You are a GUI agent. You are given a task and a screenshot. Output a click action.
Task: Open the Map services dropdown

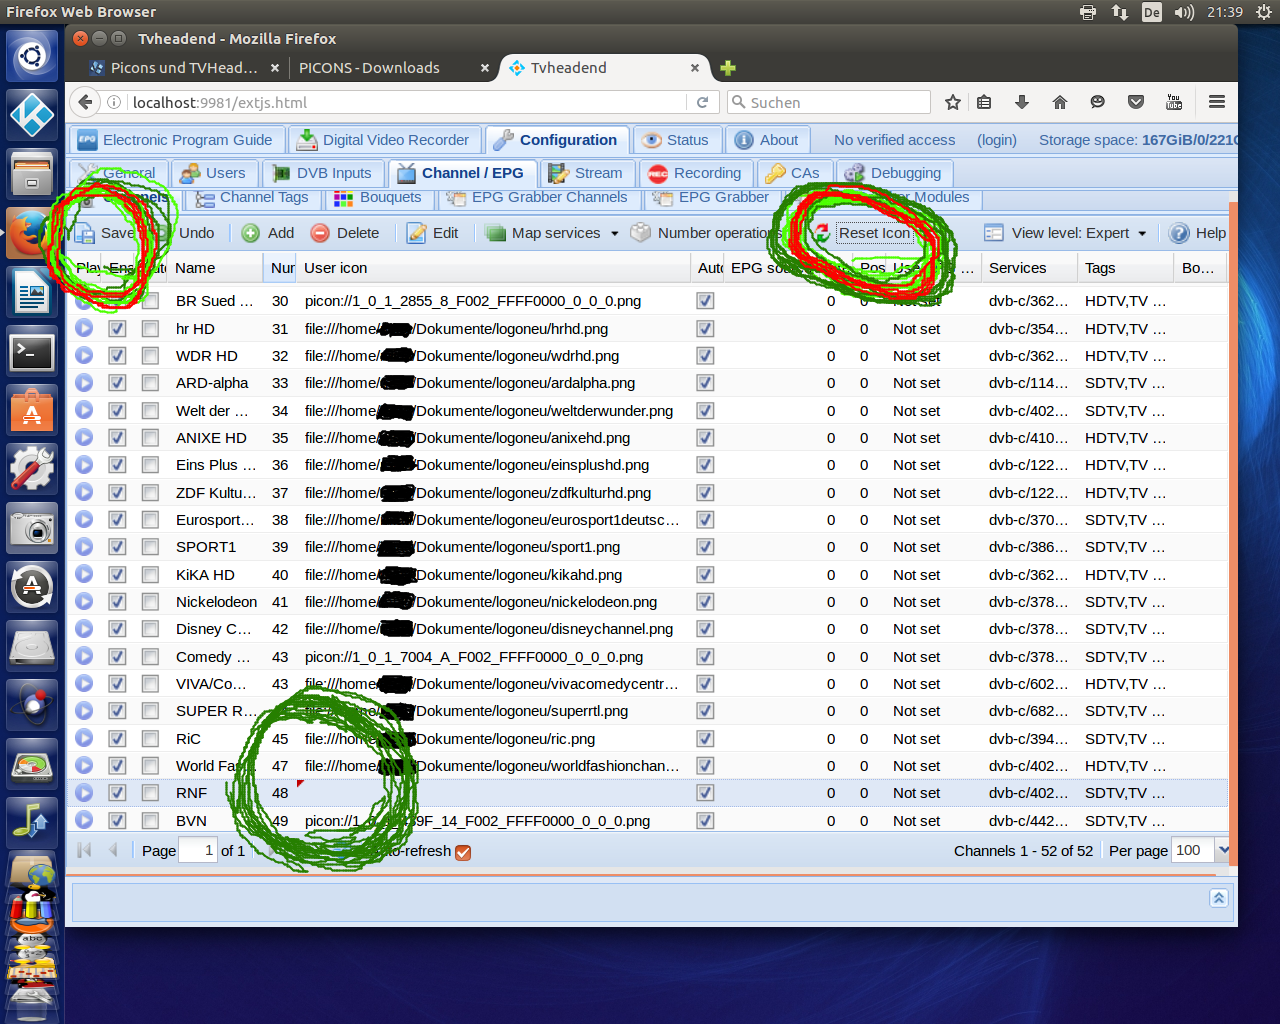click(x=552, y=233)
